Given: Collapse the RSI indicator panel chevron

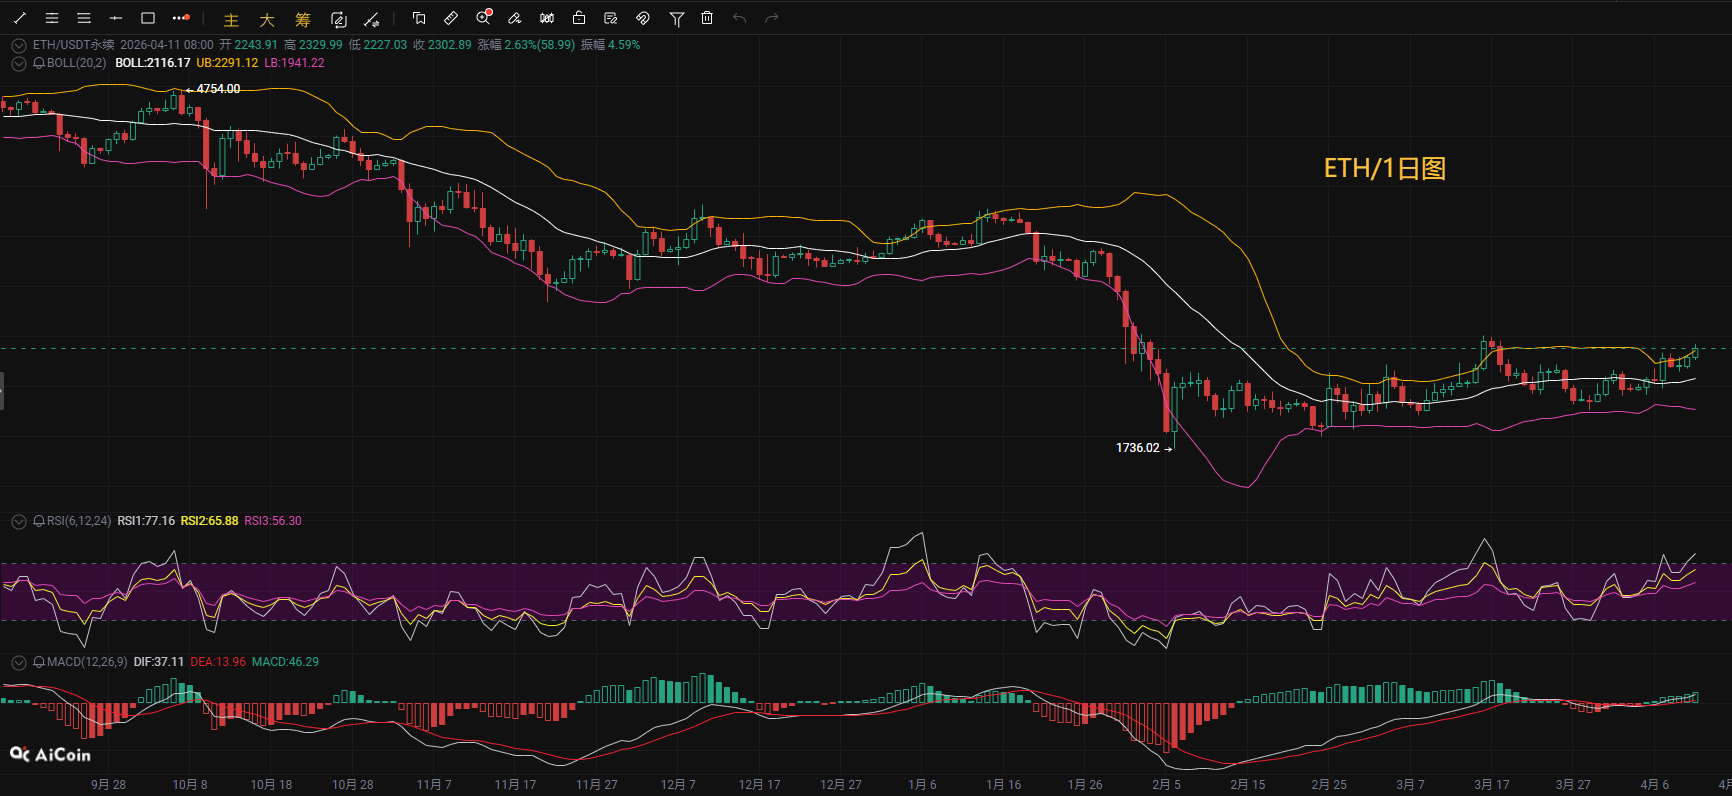Looking at the screenshot, I should 18,521.
